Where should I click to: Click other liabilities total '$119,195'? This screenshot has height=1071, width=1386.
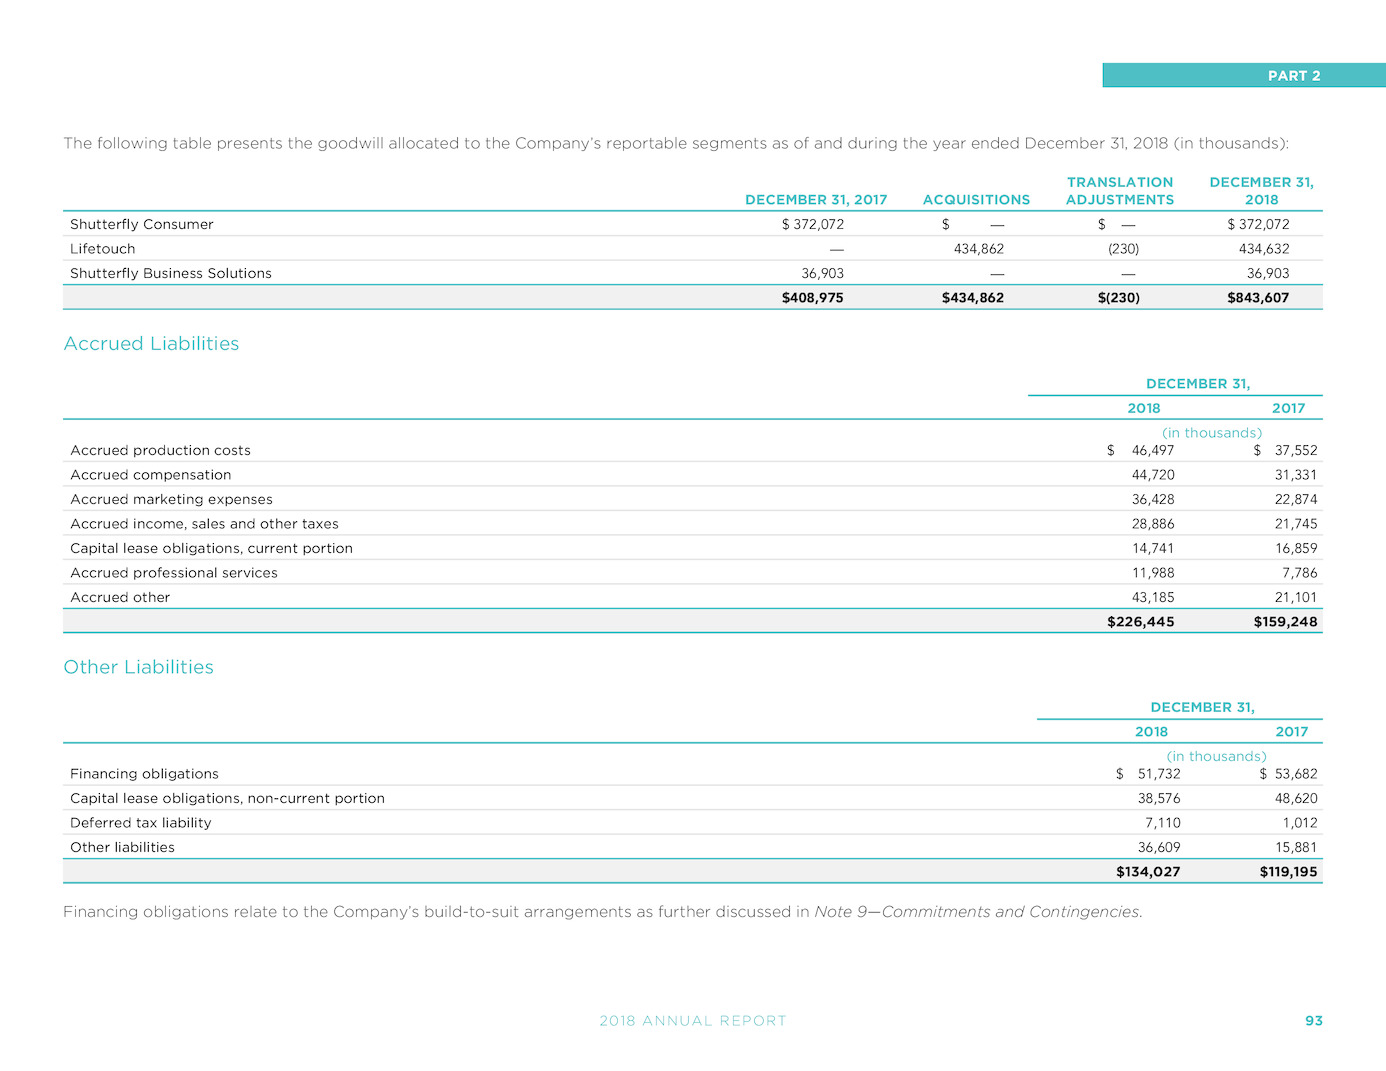point(1289,872)
